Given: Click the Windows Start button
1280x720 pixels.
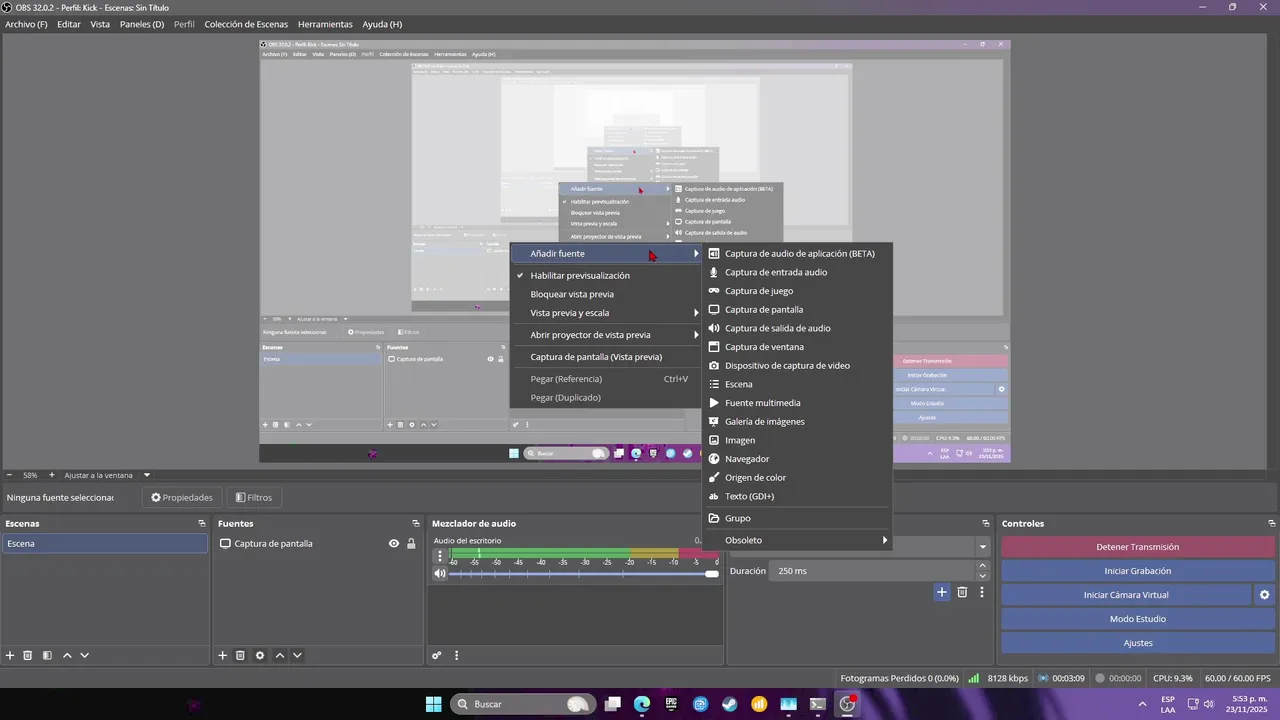Looking at the screenshot, I should coord(434,704).
